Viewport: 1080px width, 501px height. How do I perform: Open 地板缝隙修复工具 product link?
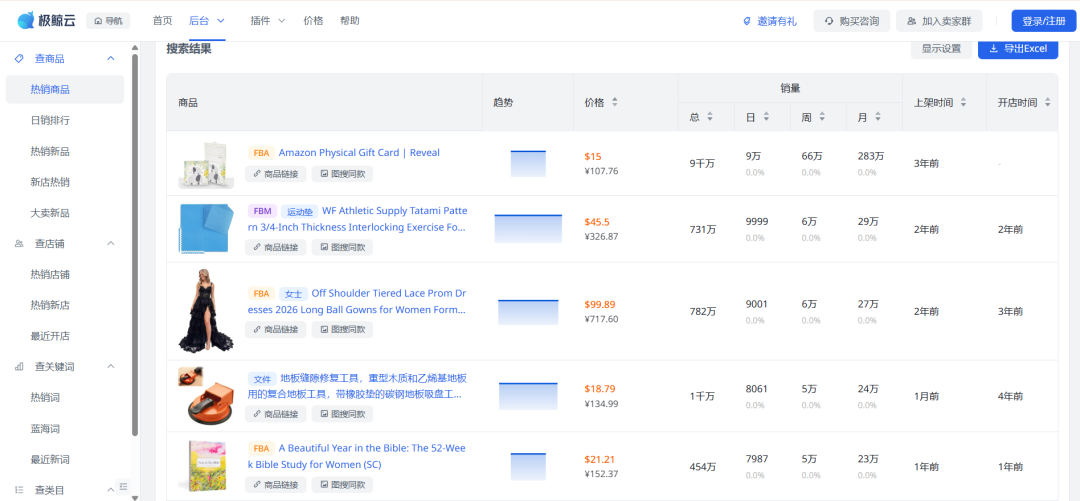pyautogui.click(x=357, y=386)
